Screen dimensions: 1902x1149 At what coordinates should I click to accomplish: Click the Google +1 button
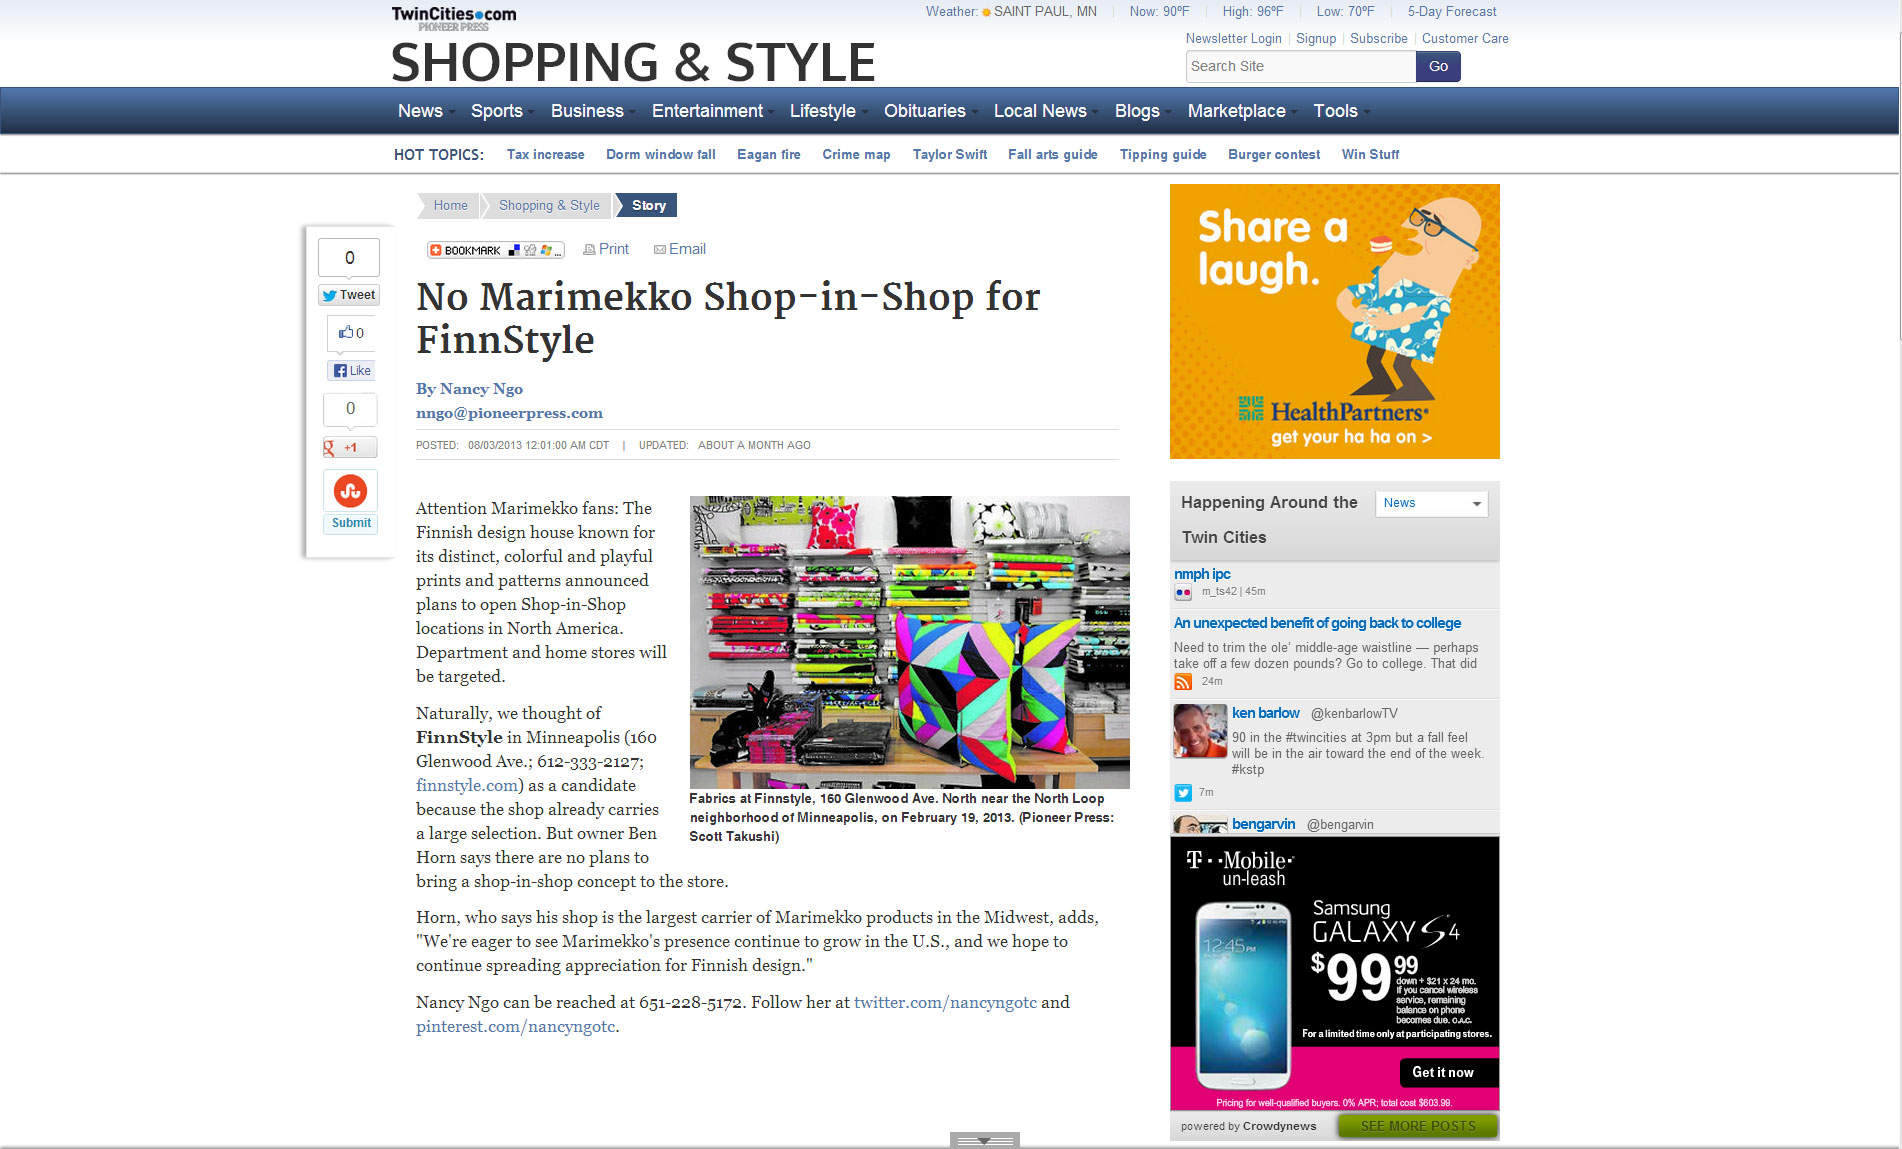349,447
